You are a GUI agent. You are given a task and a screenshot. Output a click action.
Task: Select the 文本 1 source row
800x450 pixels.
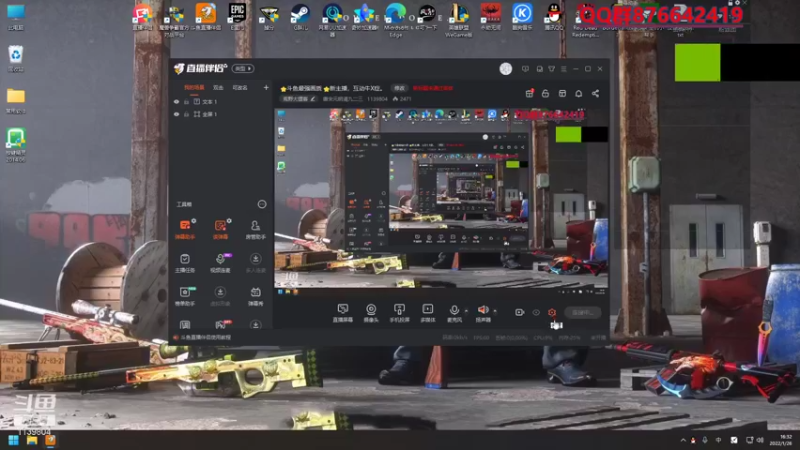coord(221,102)
